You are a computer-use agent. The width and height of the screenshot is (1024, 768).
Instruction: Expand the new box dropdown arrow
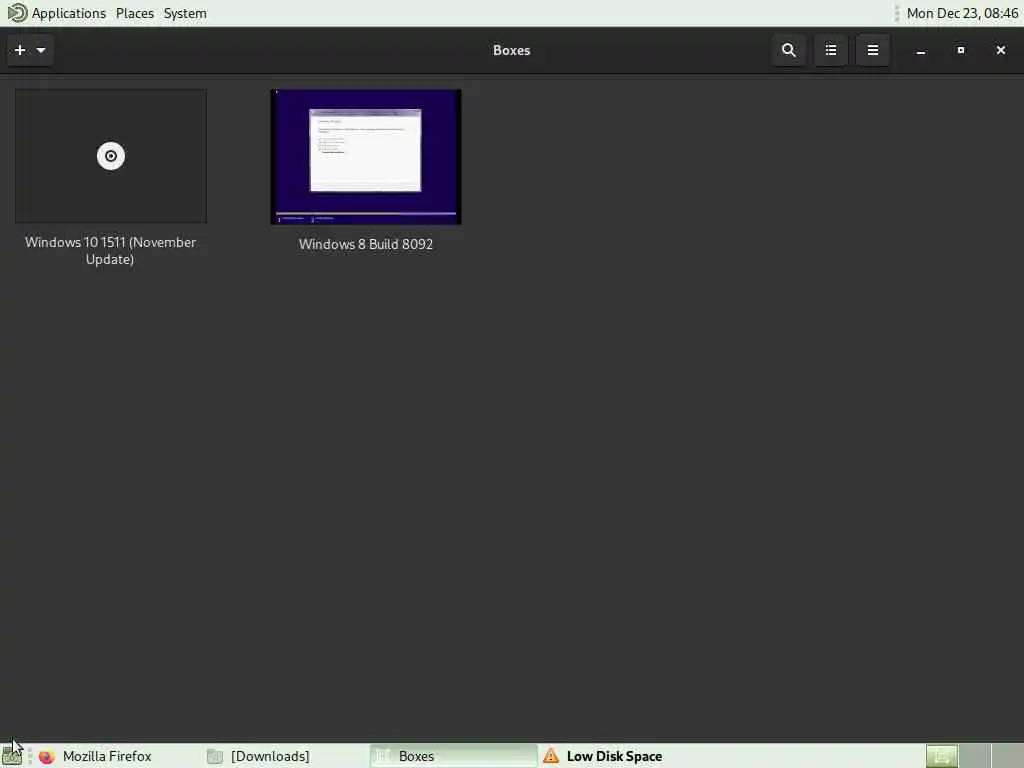click(41, 50)
